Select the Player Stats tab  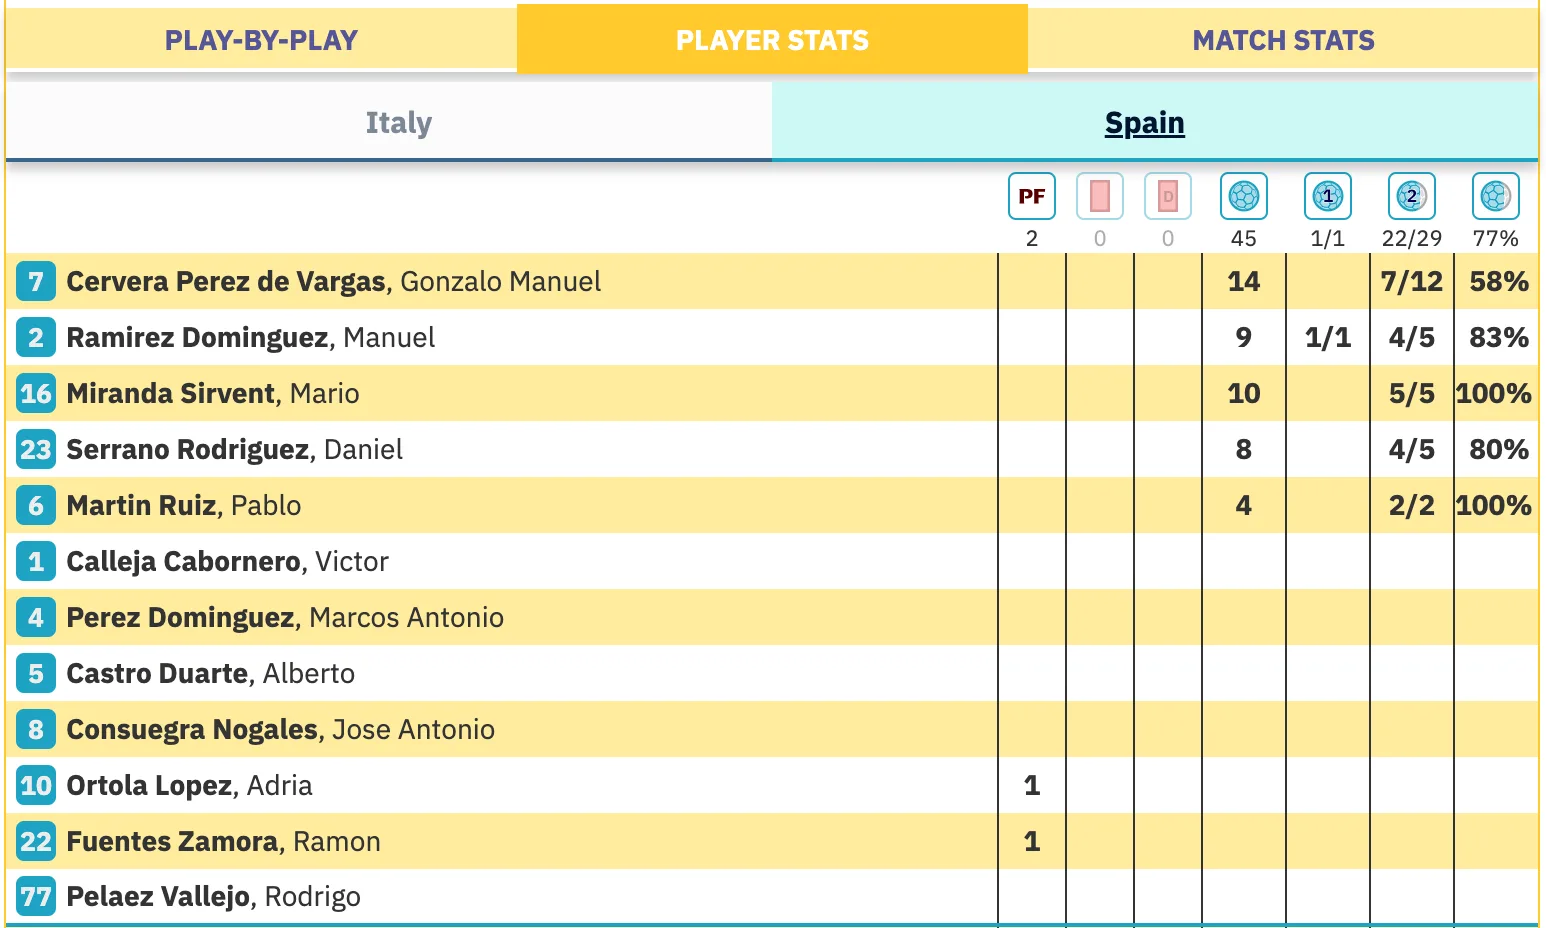click(x=772, y=40)
